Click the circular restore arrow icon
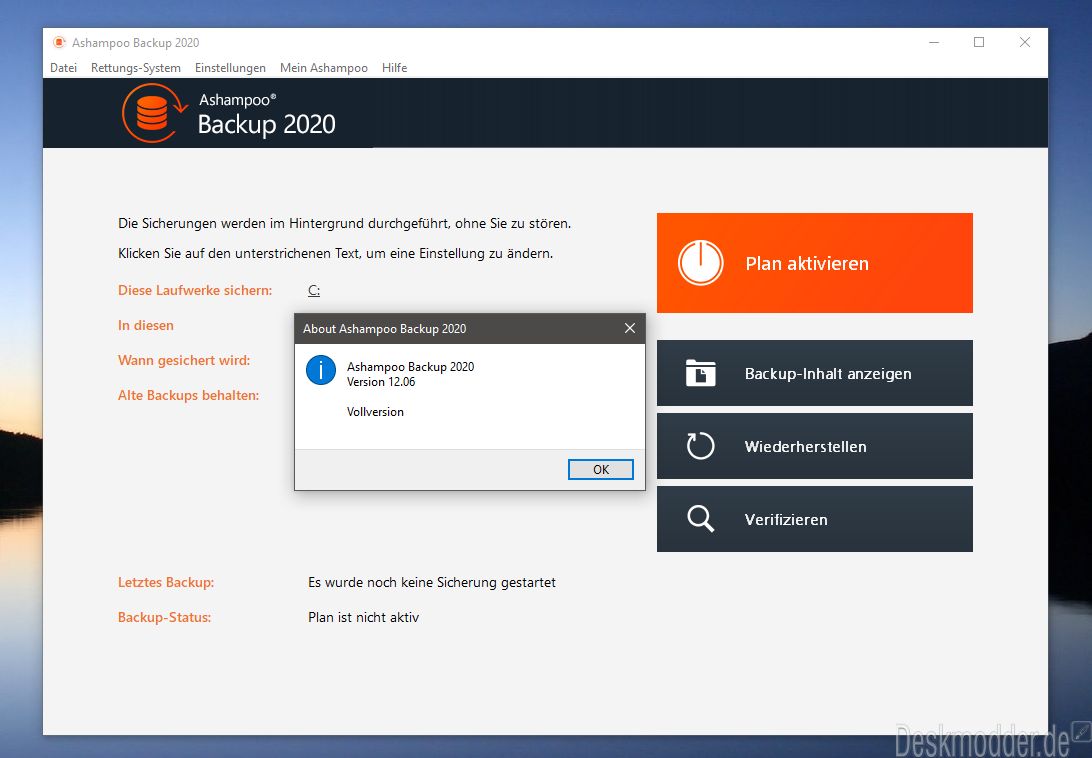 click(x=701, y=446)
